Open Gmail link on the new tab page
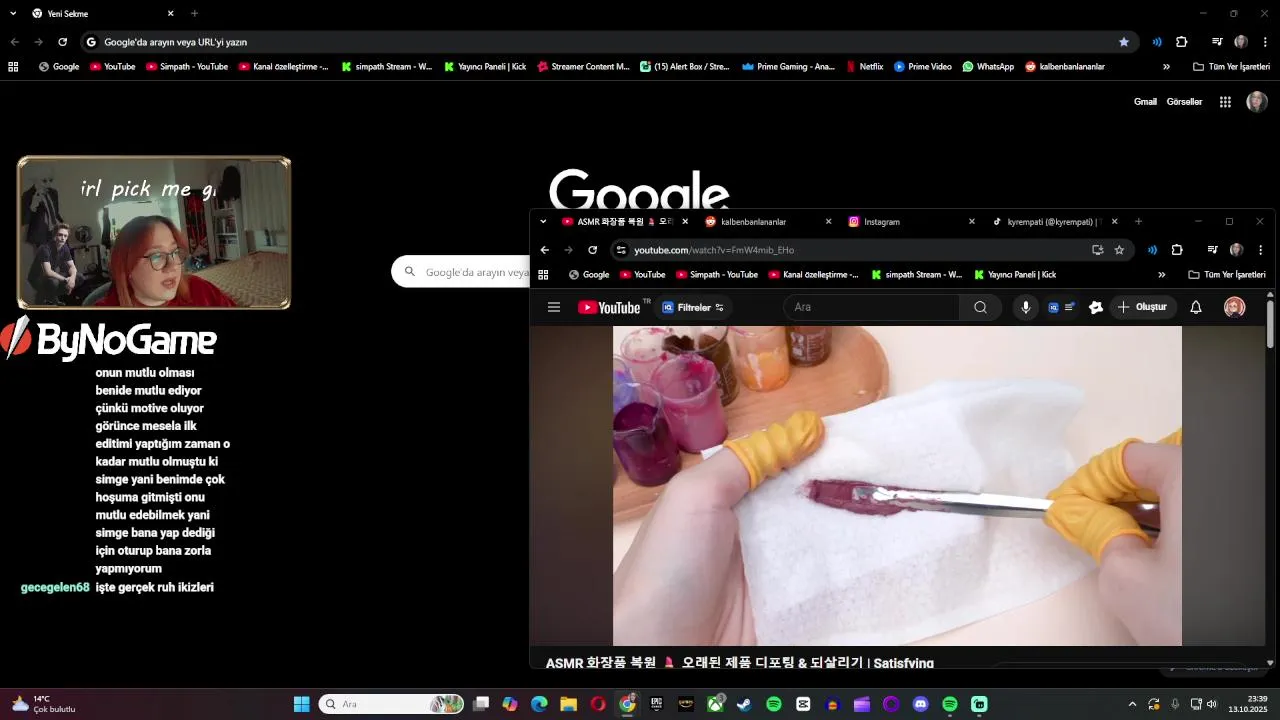The image size is (1280, 720). [x=1145, y=102]
